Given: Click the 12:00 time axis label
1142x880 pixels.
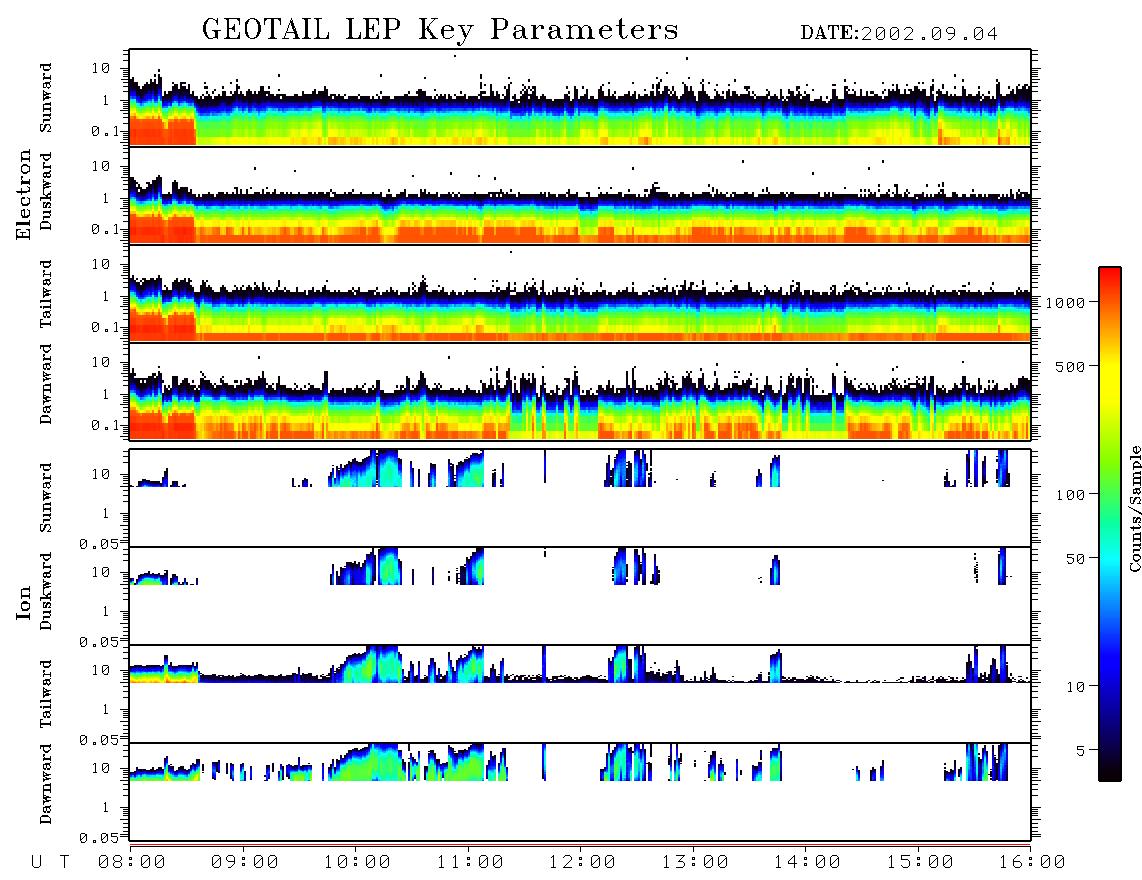Looking at the screenshot, I should (582, 862).
